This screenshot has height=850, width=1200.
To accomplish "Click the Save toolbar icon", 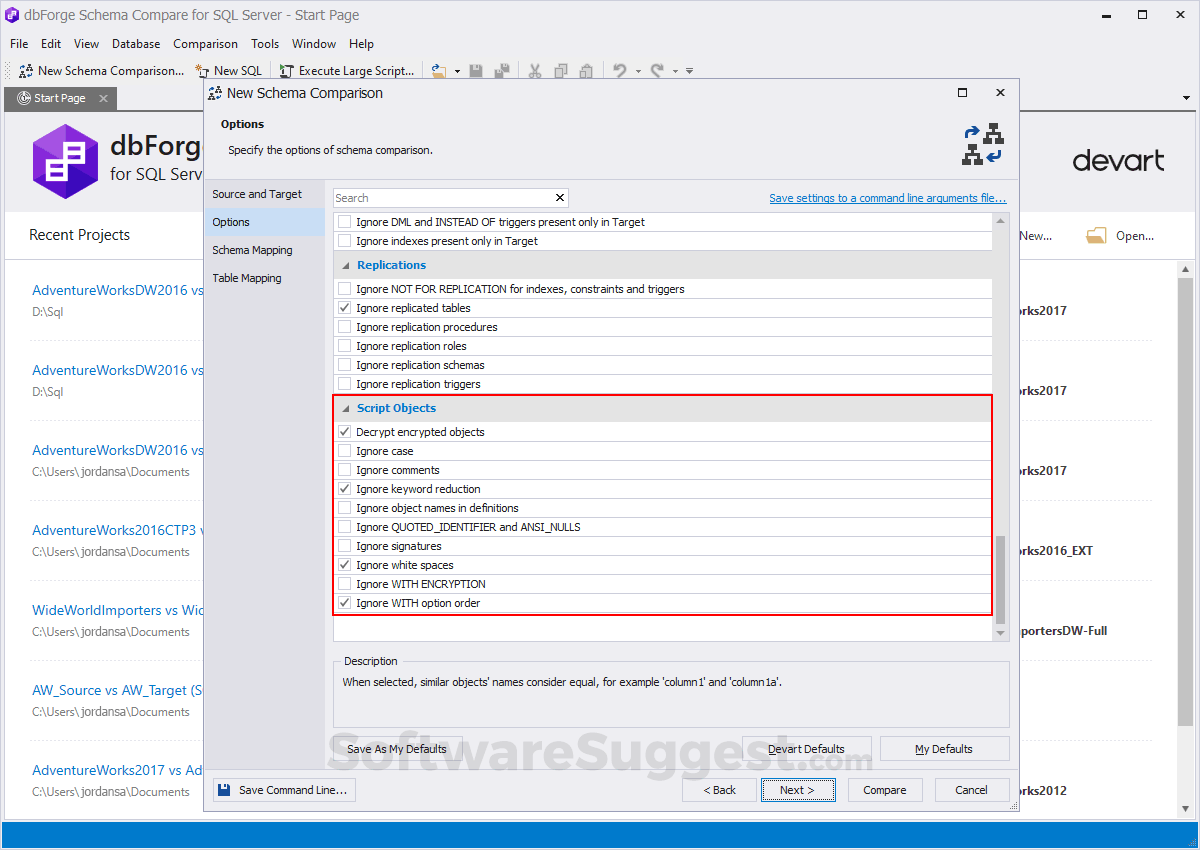I will click(476, 70).
